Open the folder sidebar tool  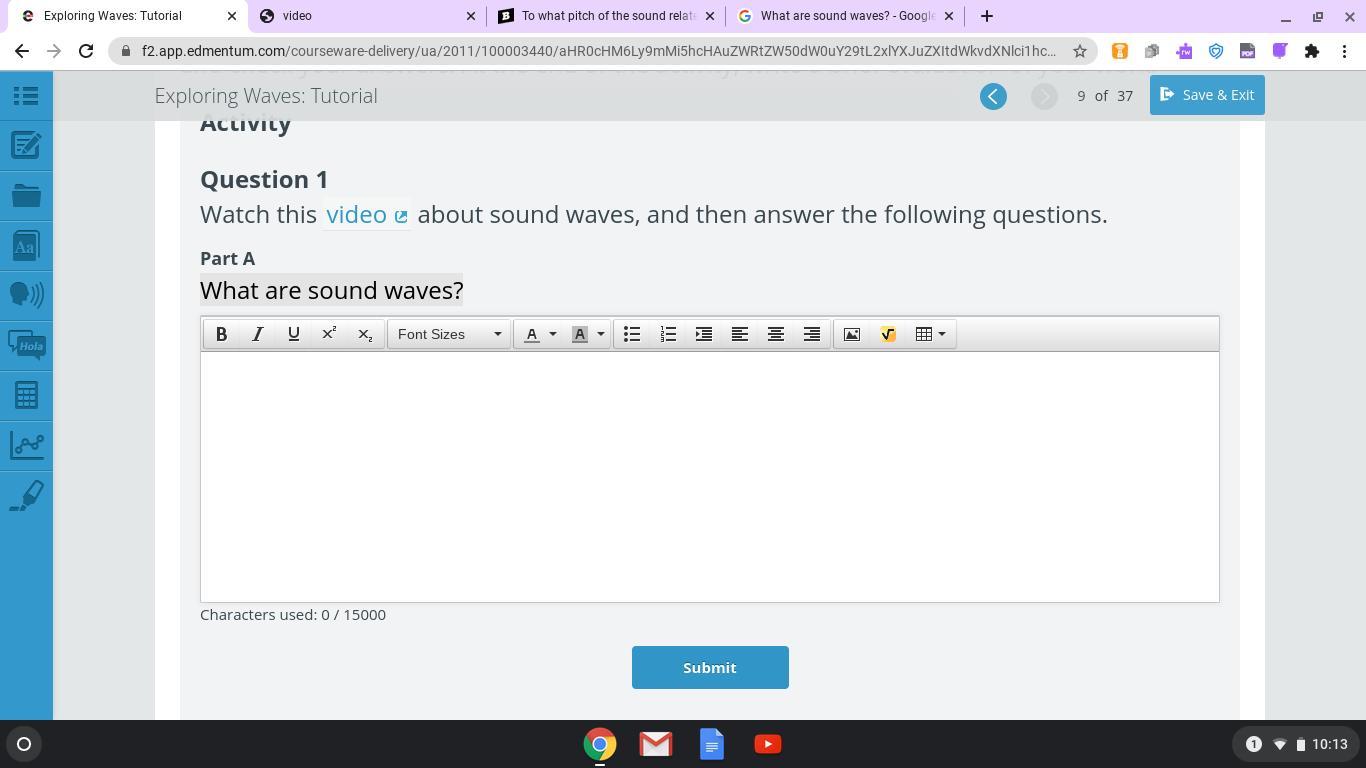point(26,196)
